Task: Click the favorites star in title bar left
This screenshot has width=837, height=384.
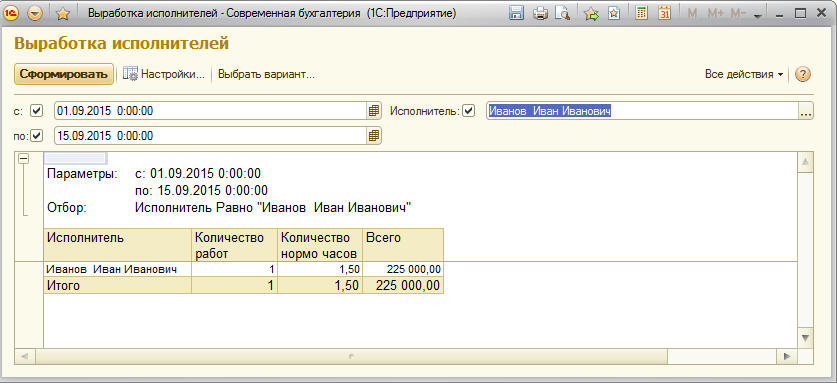Action: [x=63, y=14]
